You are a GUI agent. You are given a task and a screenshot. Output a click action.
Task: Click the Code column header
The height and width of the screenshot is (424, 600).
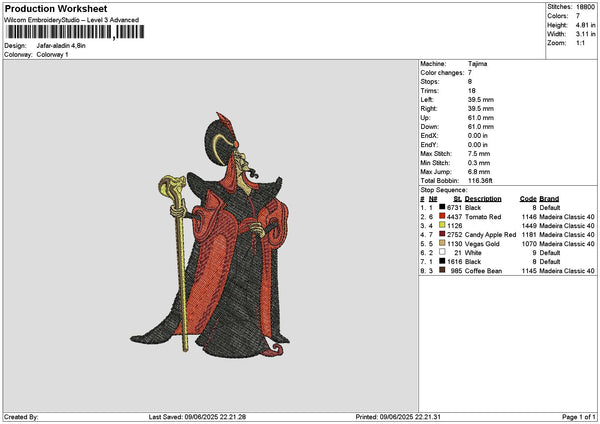[x=528, y=199]
